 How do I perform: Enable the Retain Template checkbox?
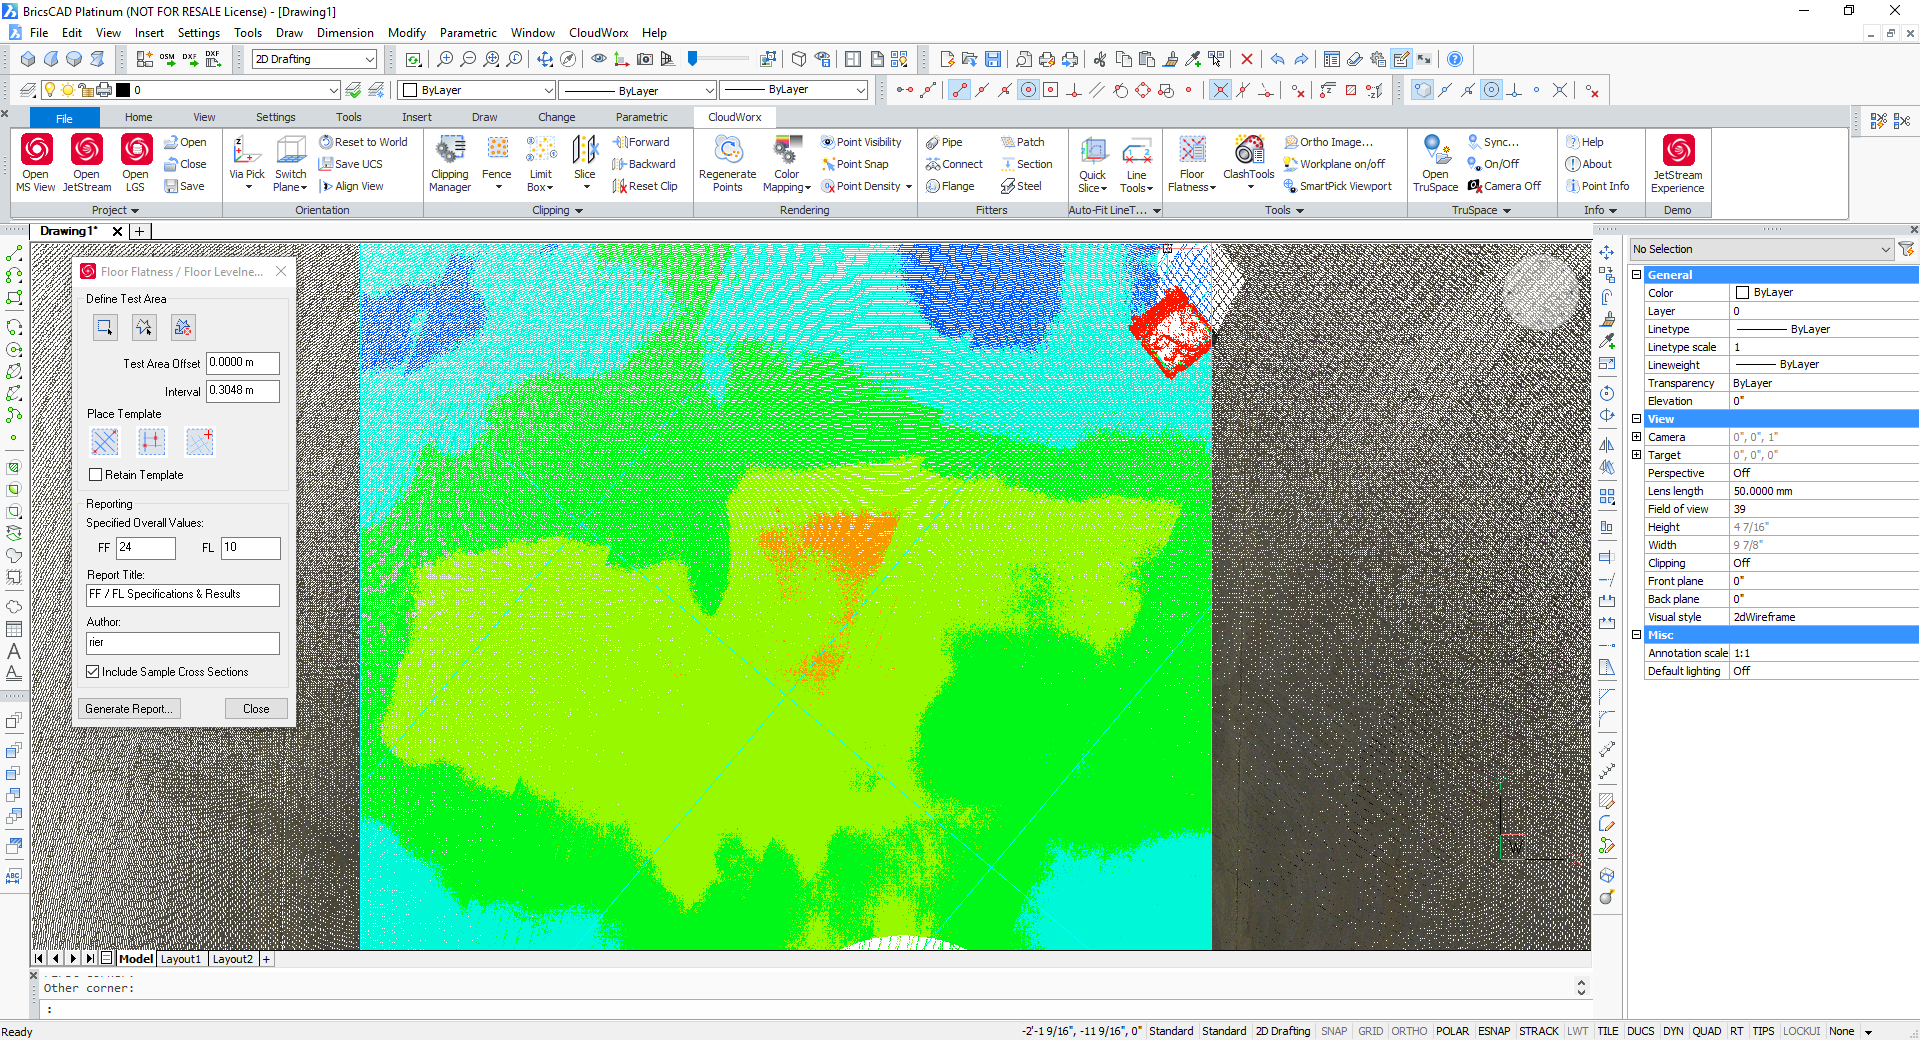(x=96, y=475)
